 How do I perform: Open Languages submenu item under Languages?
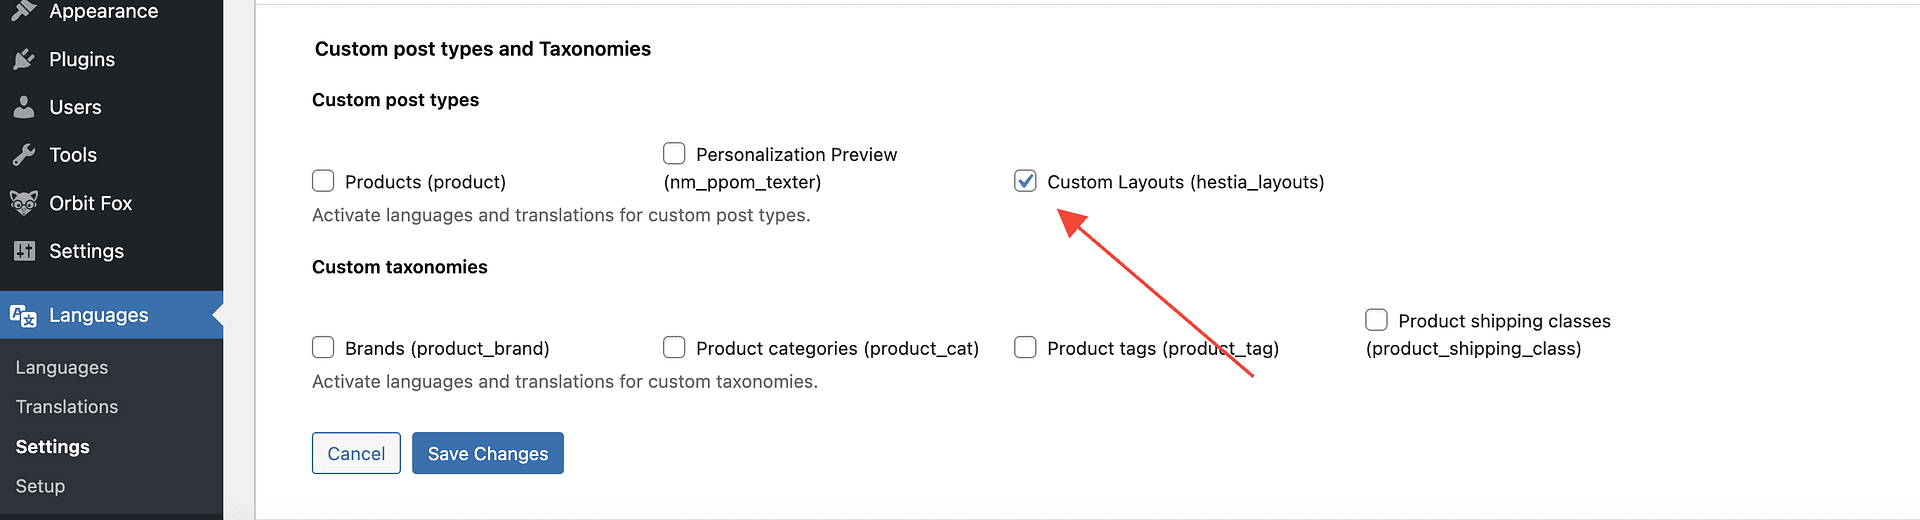(62, 368)
